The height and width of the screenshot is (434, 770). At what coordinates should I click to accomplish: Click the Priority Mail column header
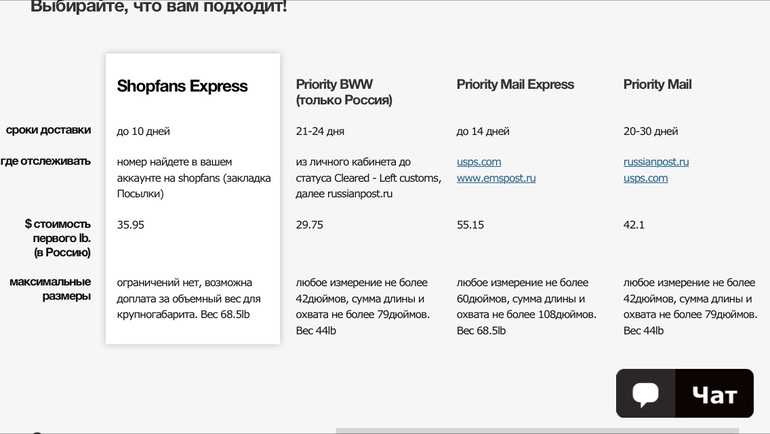pyautogui.click(x=657, y=85)
